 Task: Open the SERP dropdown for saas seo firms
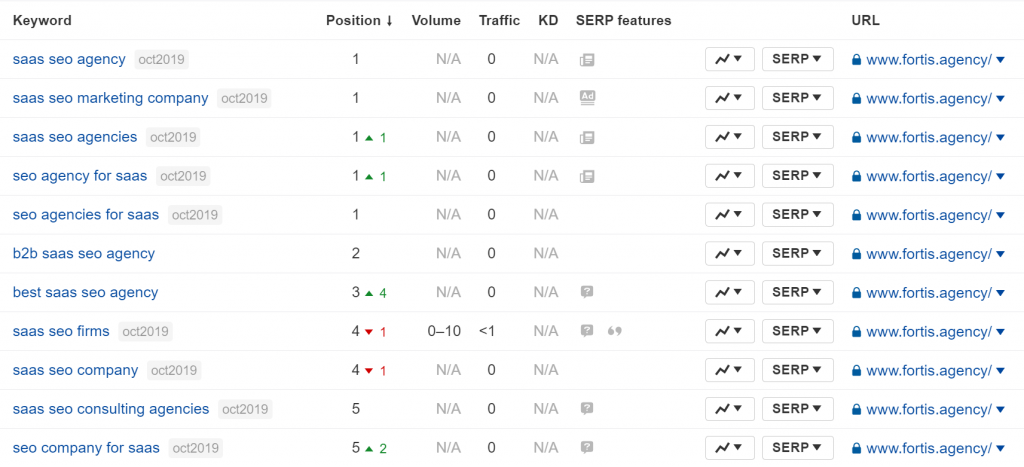[x=797, y=331]
